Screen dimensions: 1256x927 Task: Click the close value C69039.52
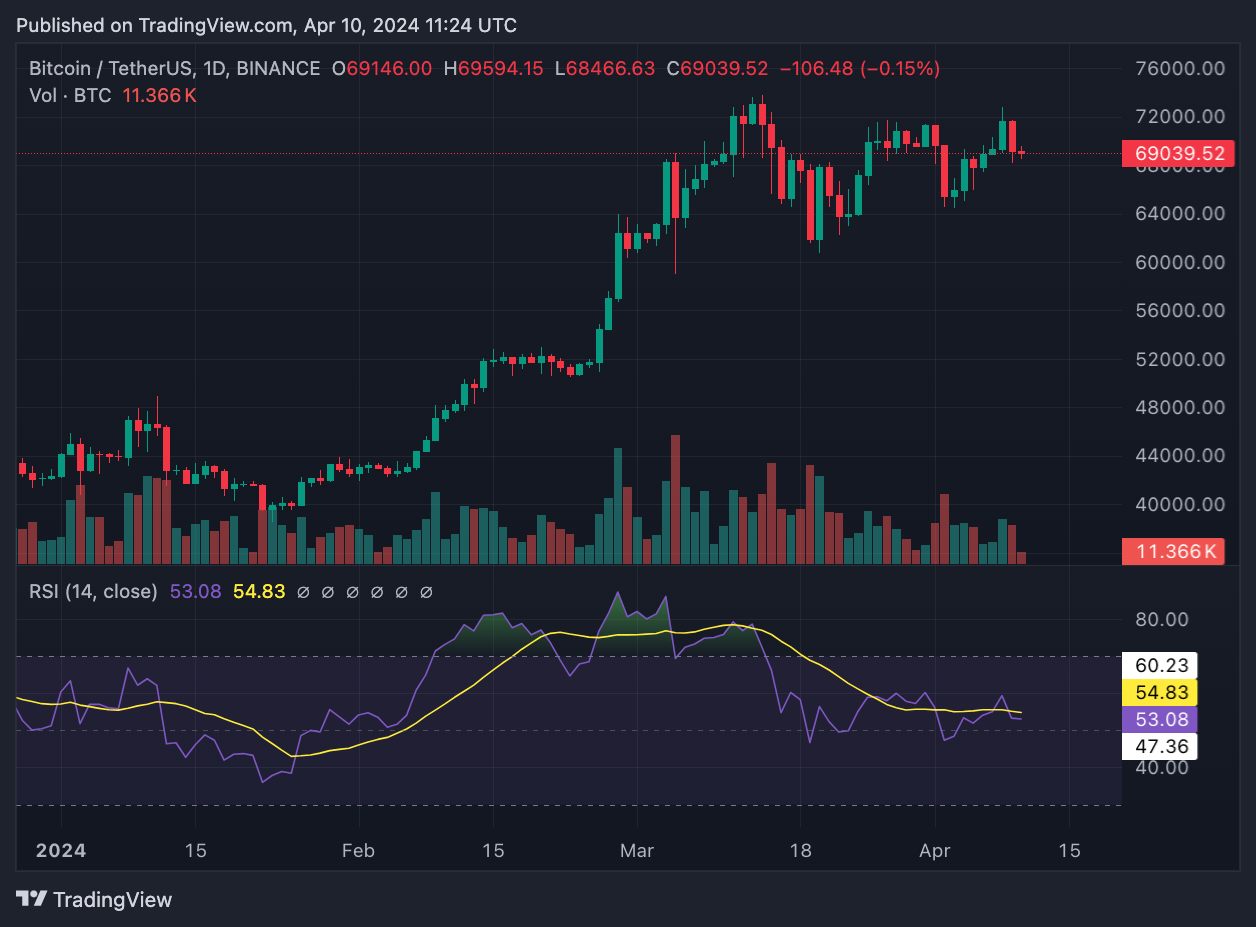pos(717,69)
